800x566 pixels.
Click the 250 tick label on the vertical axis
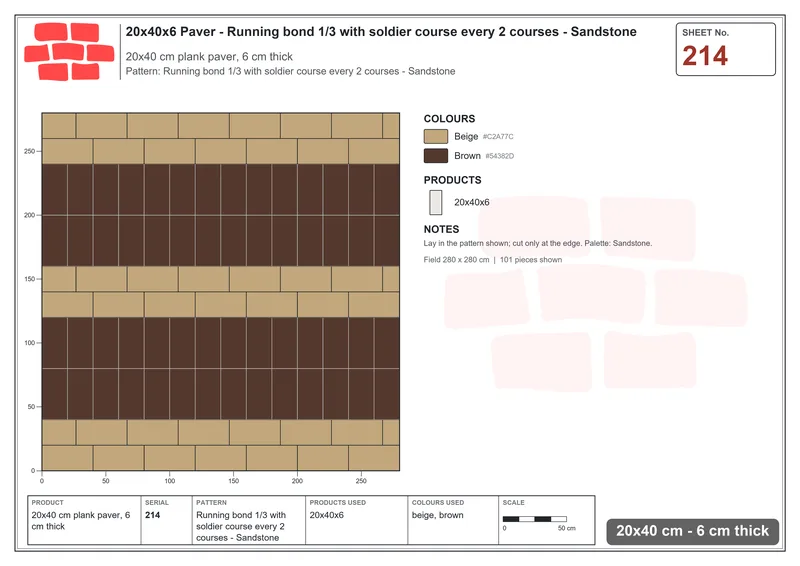pyautogui.click(x=30, y=151)
